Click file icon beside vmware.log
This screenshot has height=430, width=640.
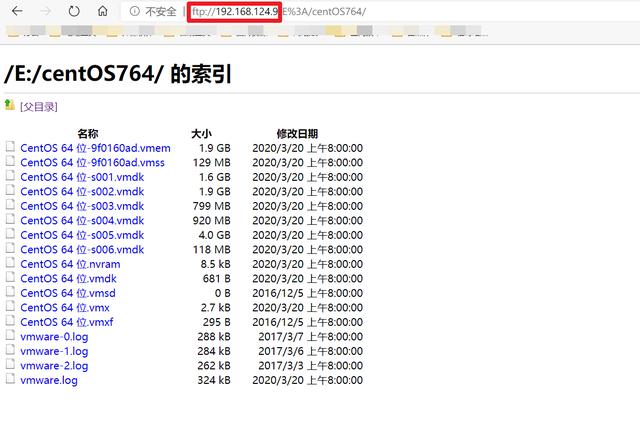coord(10,379)
